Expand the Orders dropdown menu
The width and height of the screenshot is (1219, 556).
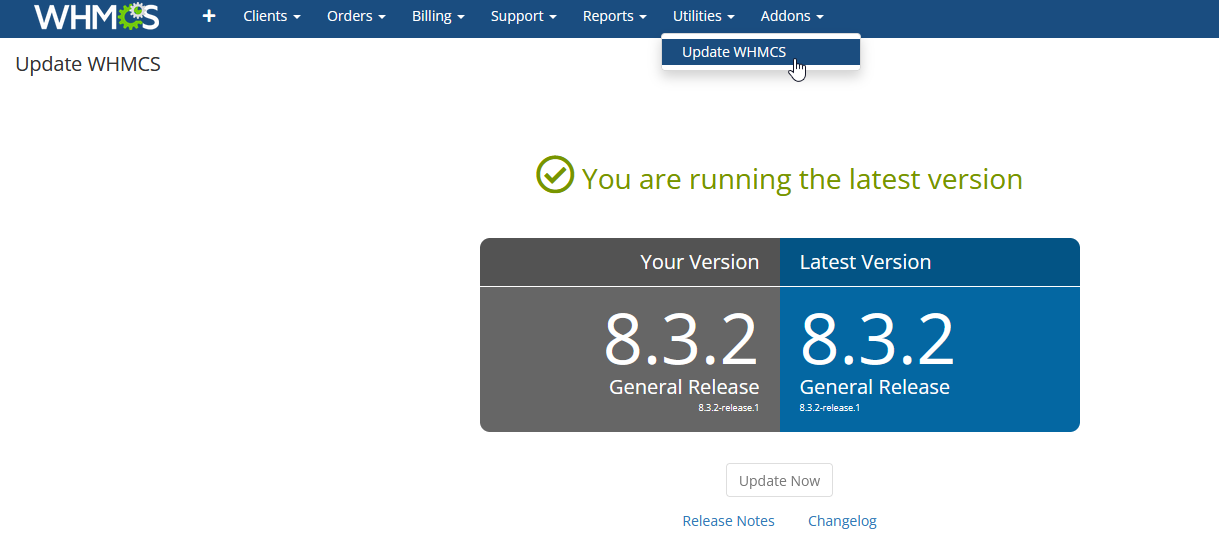point(356,17)
